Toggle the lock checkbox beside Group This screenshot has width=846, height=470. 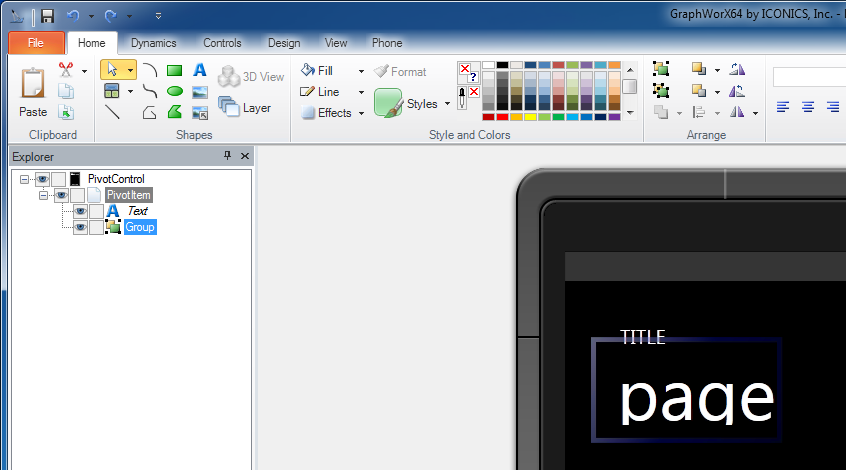(96, 227)
